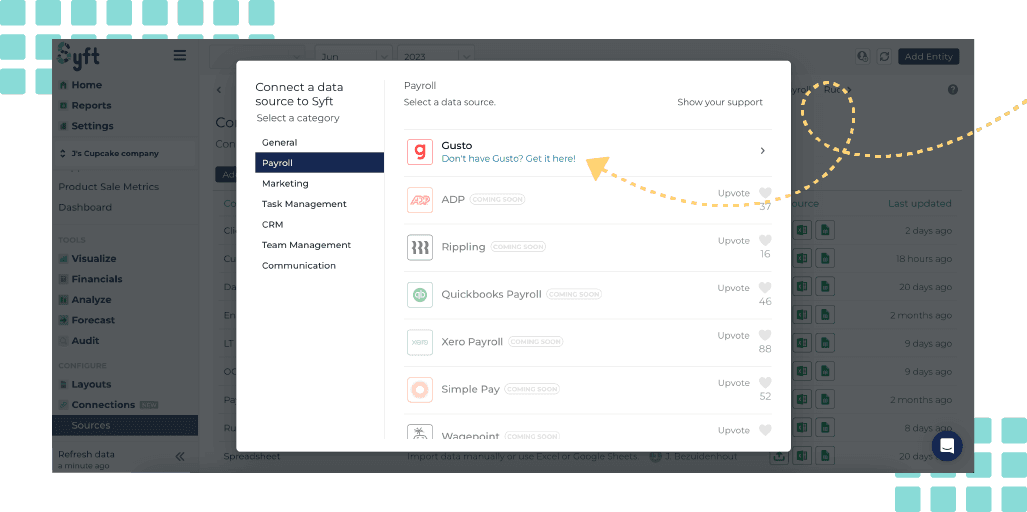Click the "Show your support" text
The height and width of the screenshot is (512, 1027).
tap(720, 102)
